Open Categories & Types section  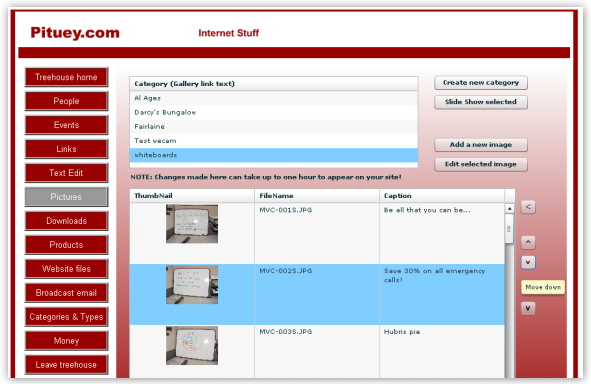(66, 317)
